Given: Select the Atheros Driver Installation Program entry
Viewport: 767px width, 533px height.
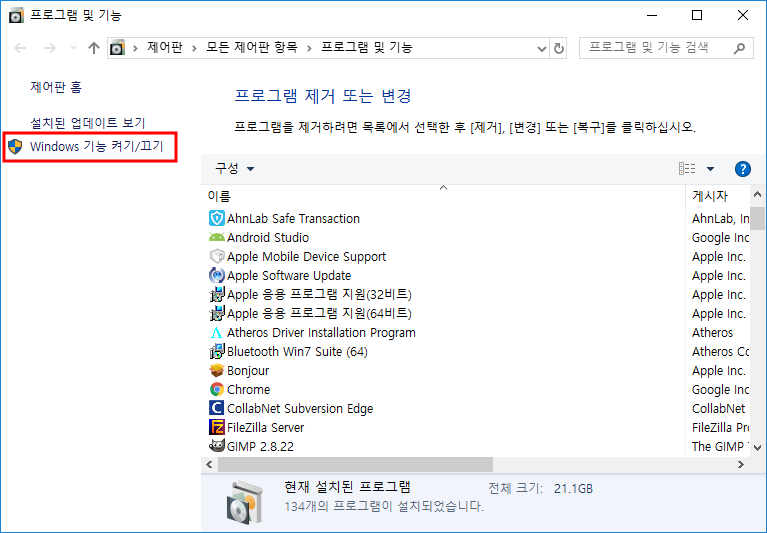Looking at the screenshot, I should [321, 333].
